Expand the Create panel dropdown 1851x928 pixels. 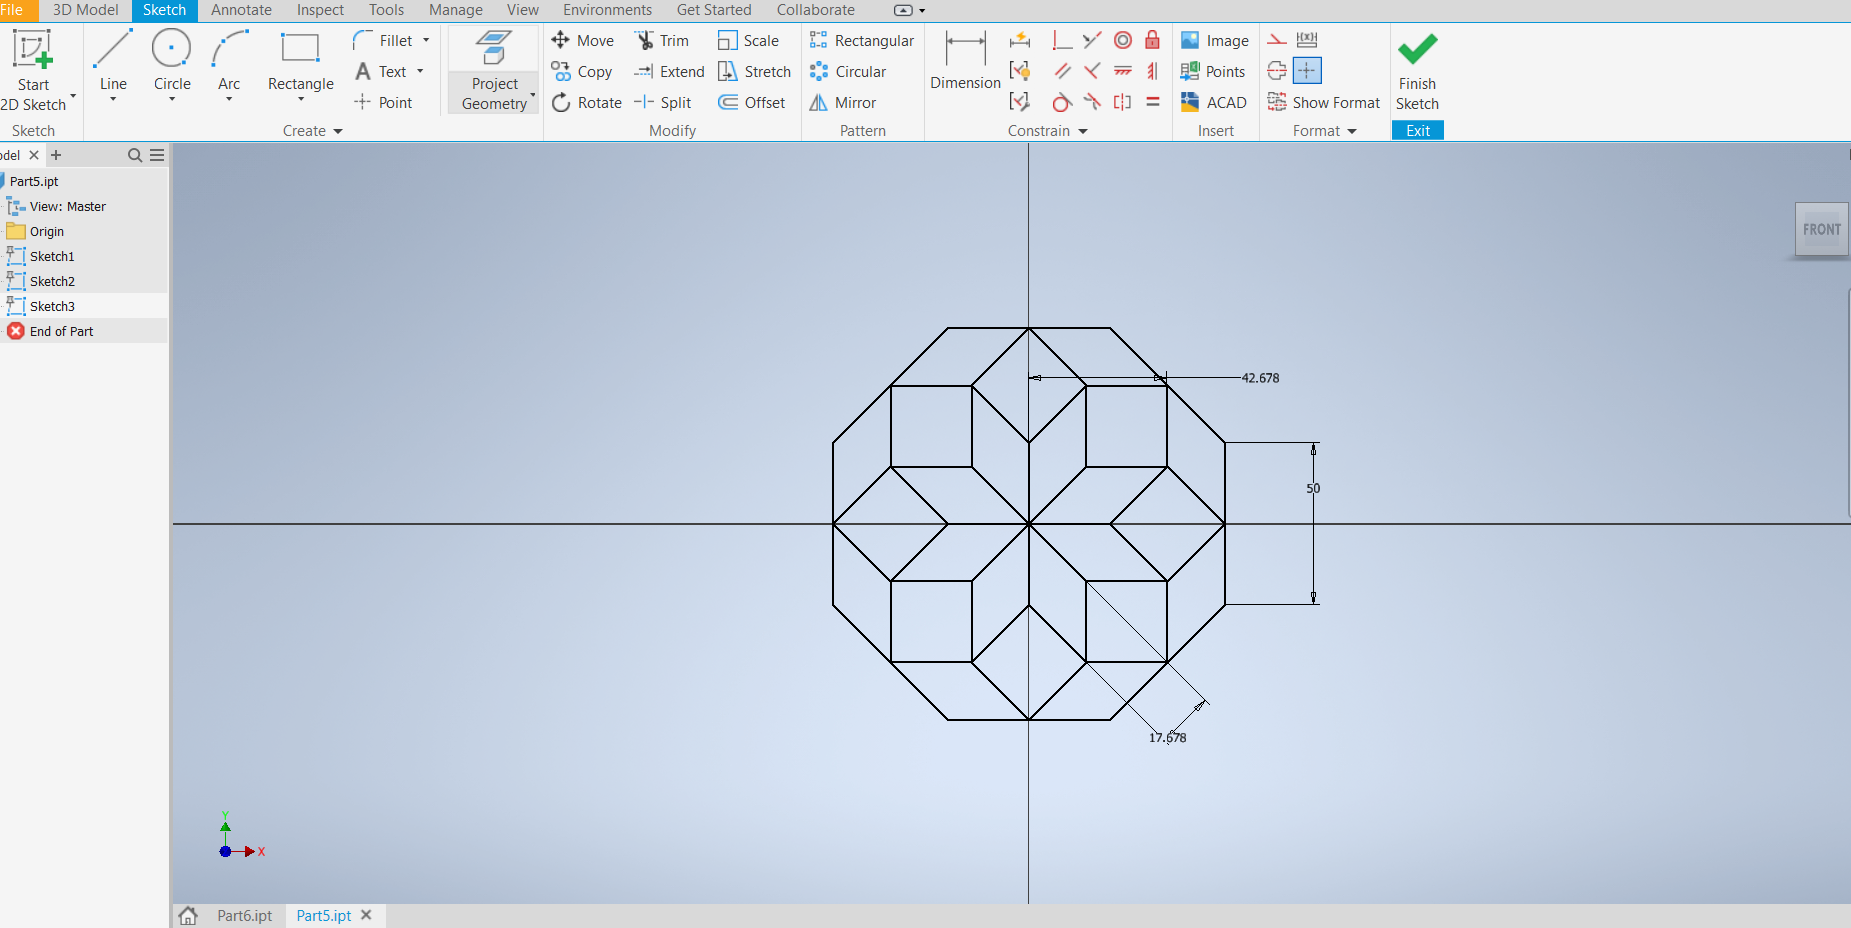pos(338,131)
